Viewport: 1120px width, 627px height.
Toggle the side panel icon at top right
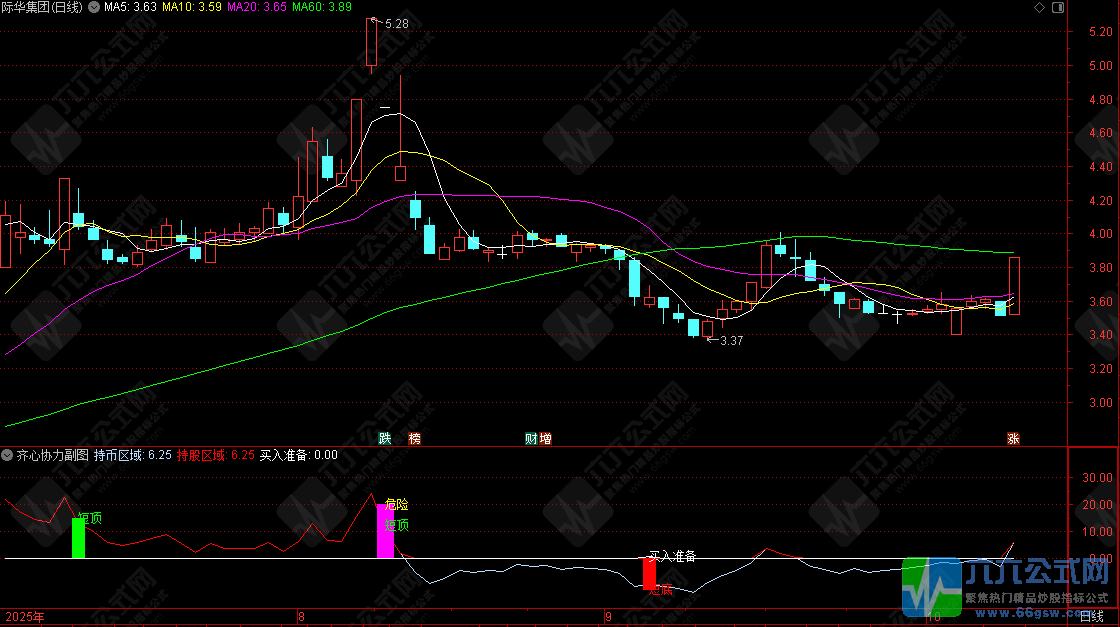(x=1058, y=8)
